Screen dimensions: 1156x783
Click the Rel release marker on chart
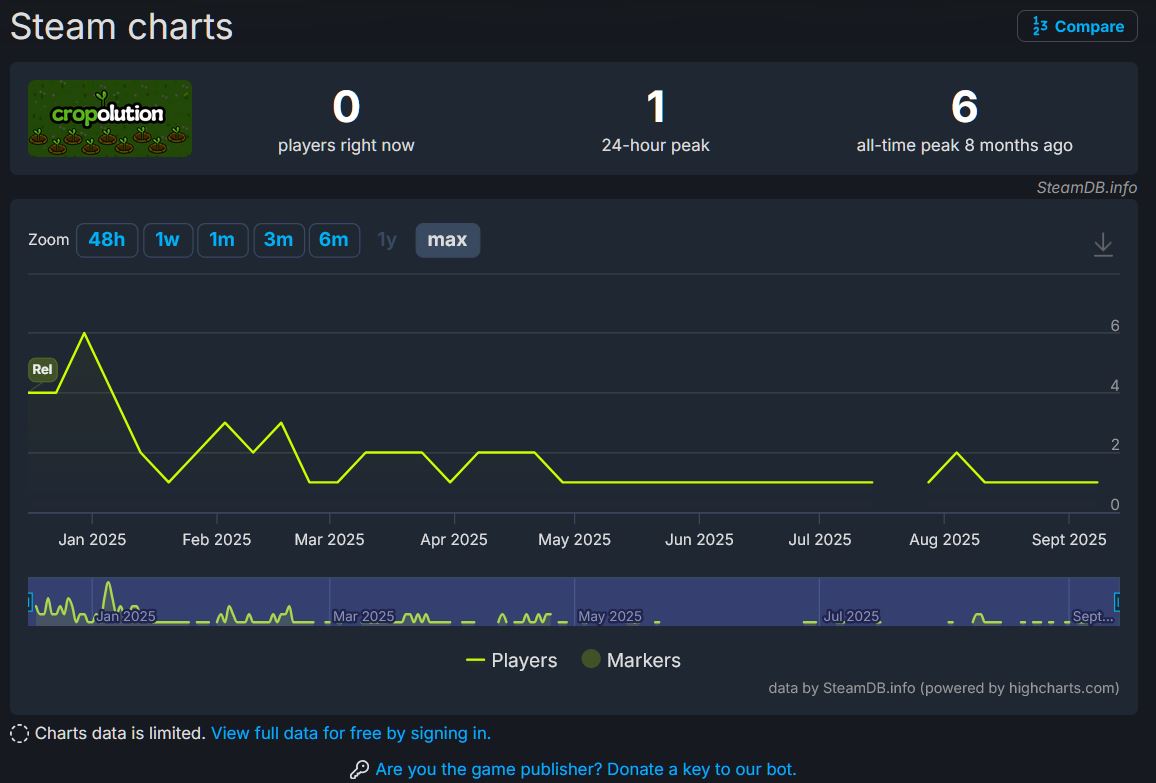point(43,369)
